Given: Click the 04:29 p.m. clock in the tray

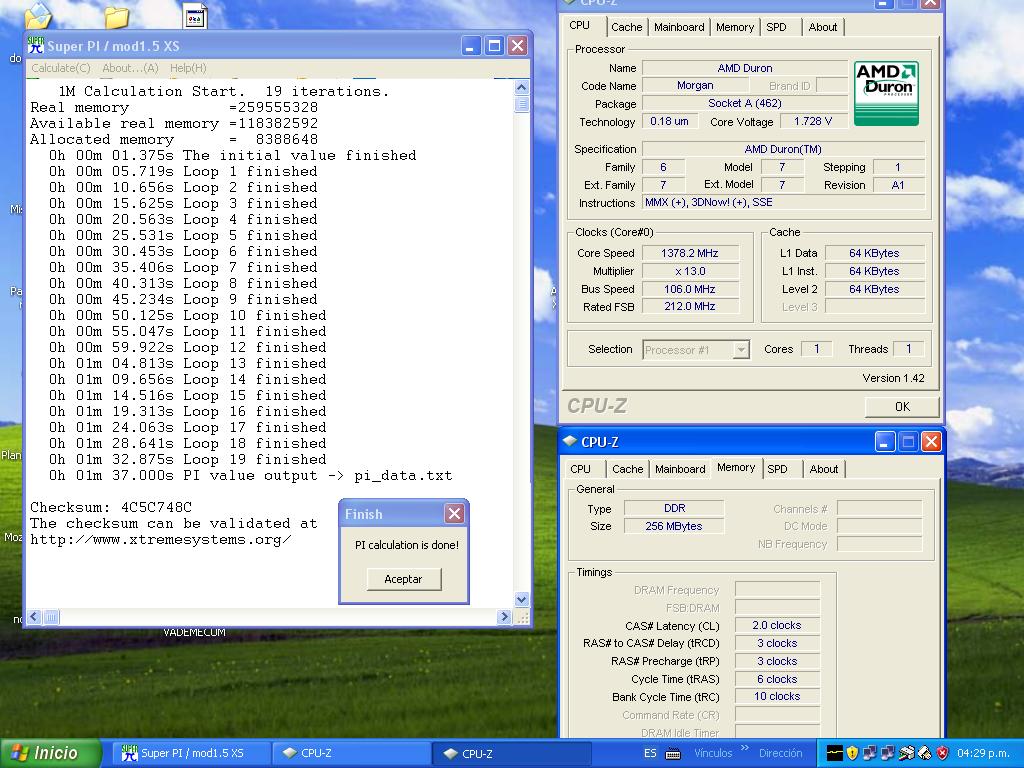Looking at the screenshot, I should click(x=983, y=753).
